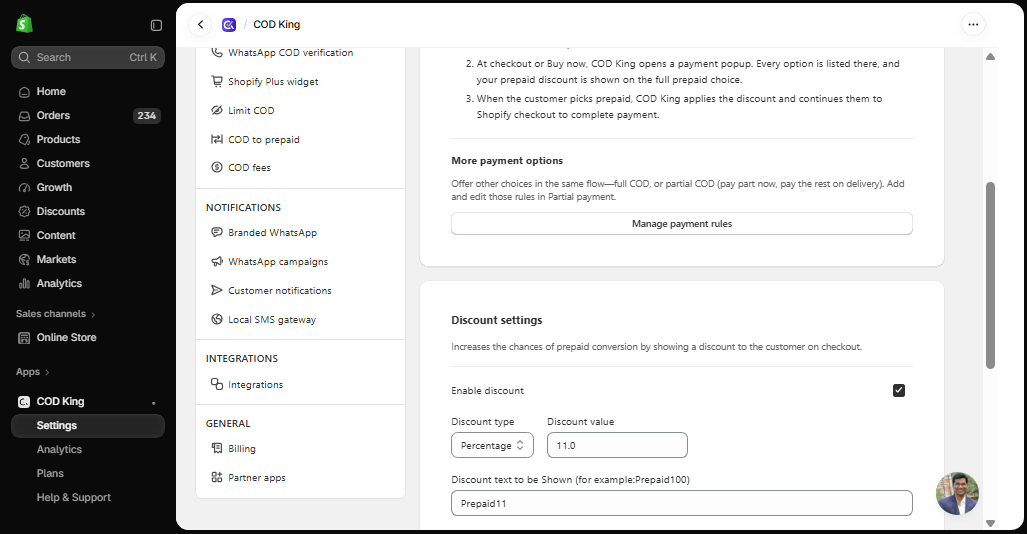
Task: Click the WhatsApp COD verification phone icon
Action: (217, 52)
